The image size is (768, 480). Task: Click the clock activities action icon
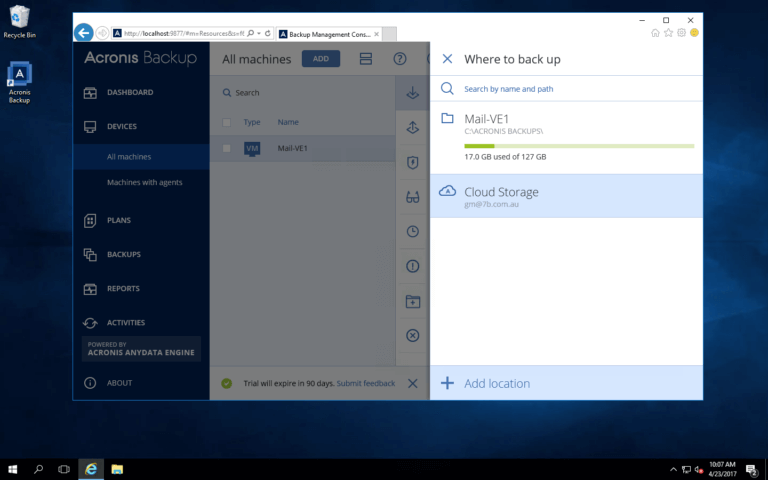pyautogui.click(x=412, y=232)
